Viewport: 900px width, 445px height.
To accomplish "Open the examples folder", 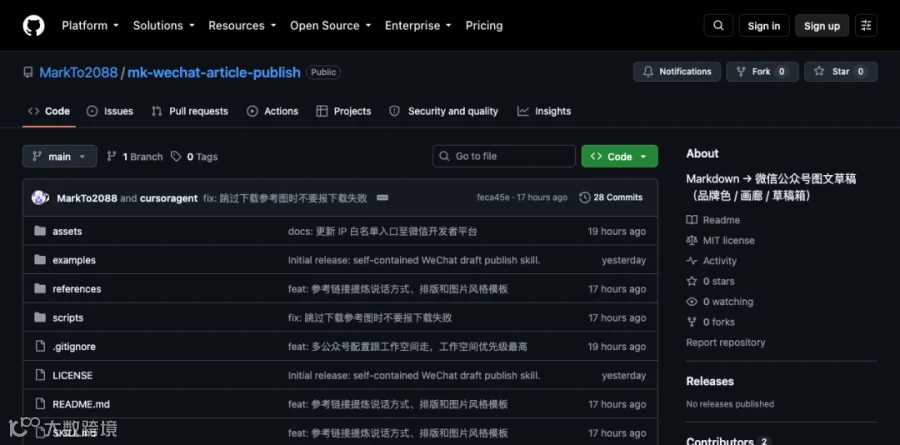I will [x=74, y=260].
